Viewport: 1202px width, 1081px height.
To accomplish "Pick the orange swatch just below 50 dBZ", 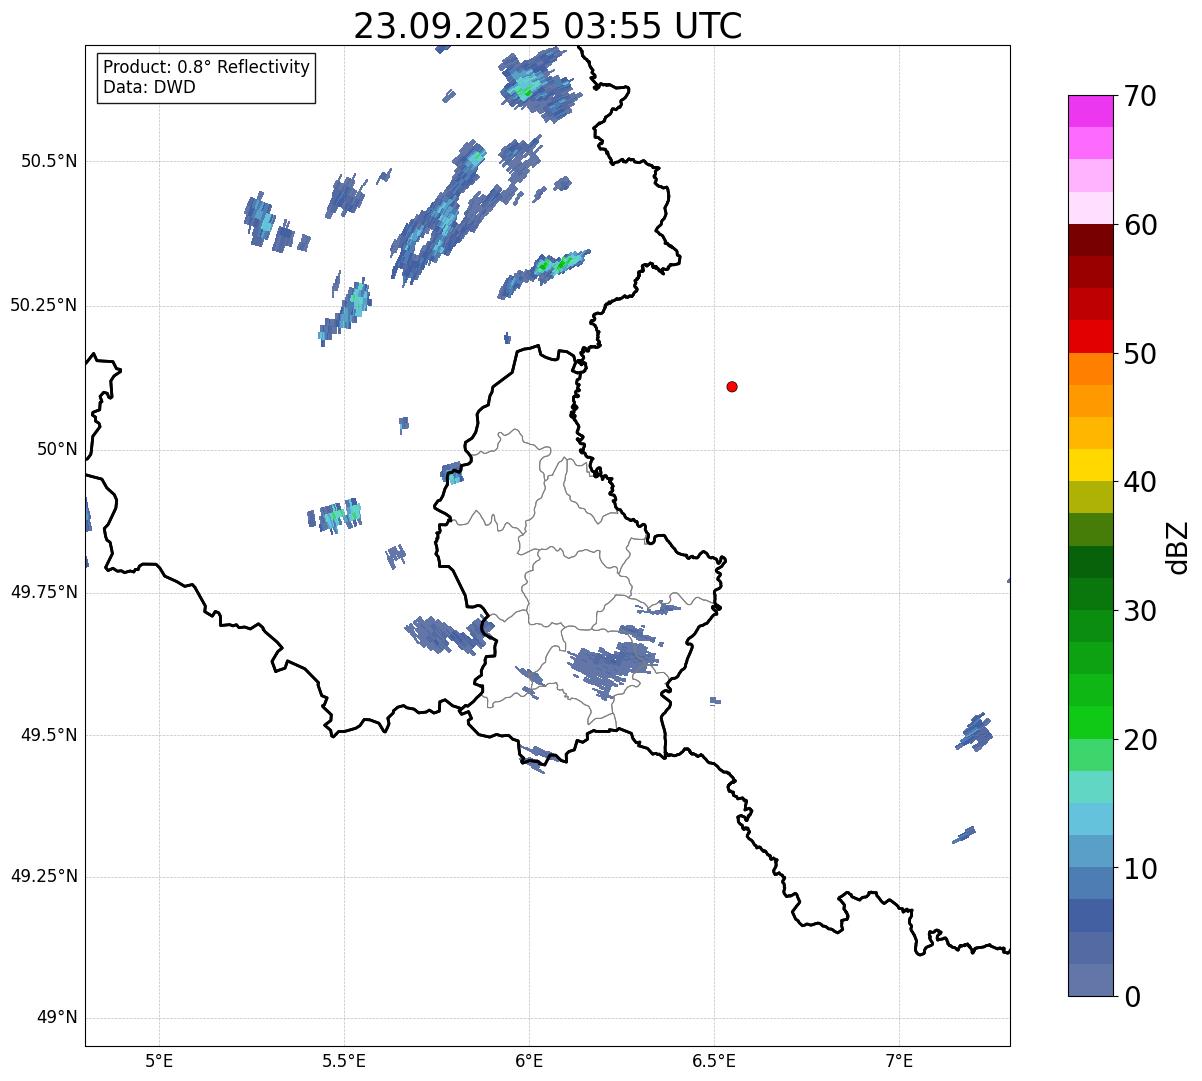I will (x=1091, y=369).
